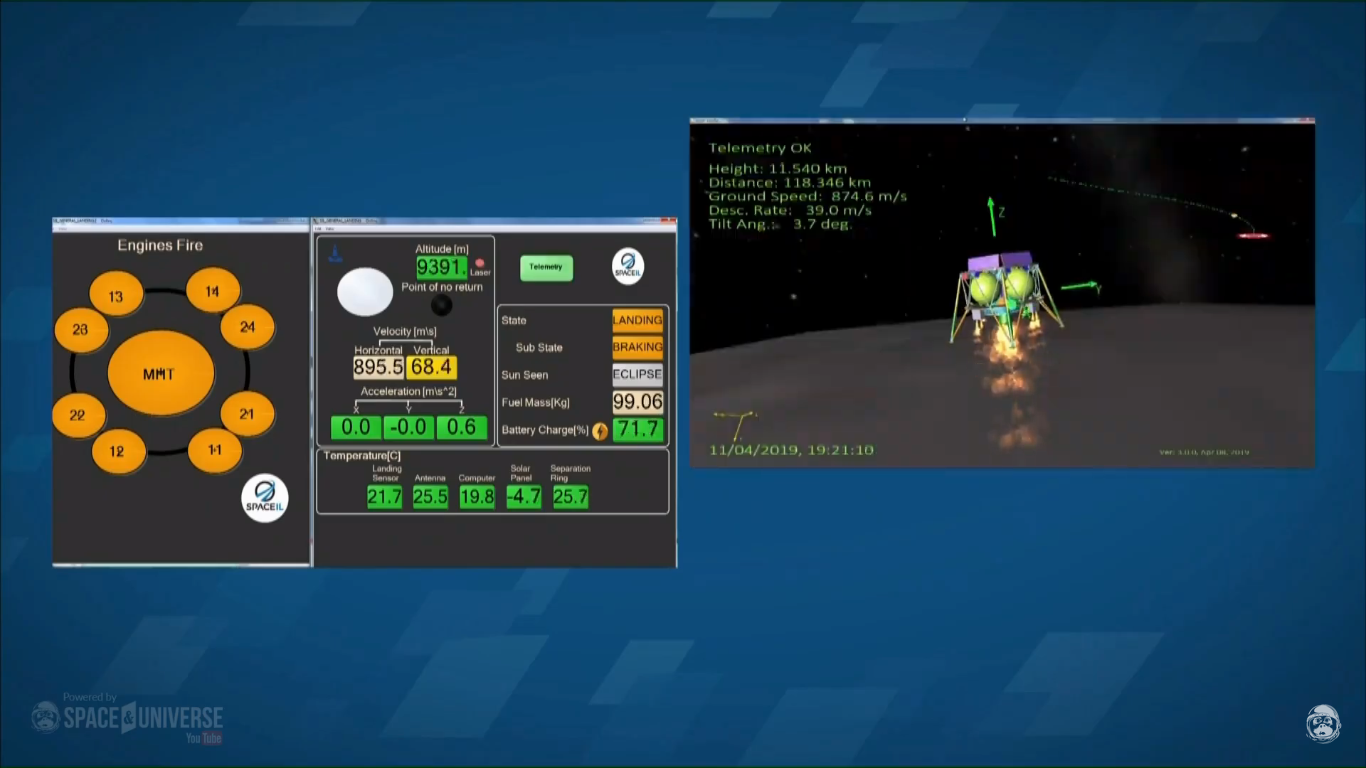
Task: Click the Altitude value 9391
Action: (442, 267)
